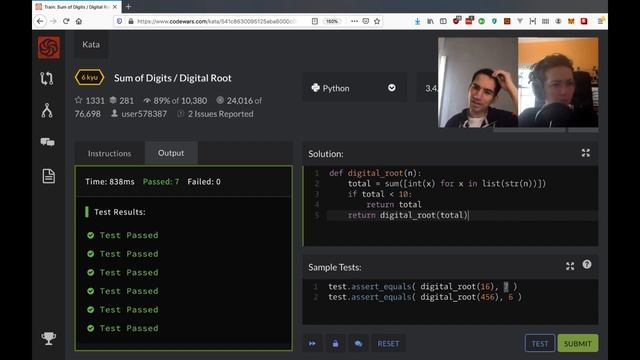
Task: Click the address bar URL field
Action: coord(216,21)
